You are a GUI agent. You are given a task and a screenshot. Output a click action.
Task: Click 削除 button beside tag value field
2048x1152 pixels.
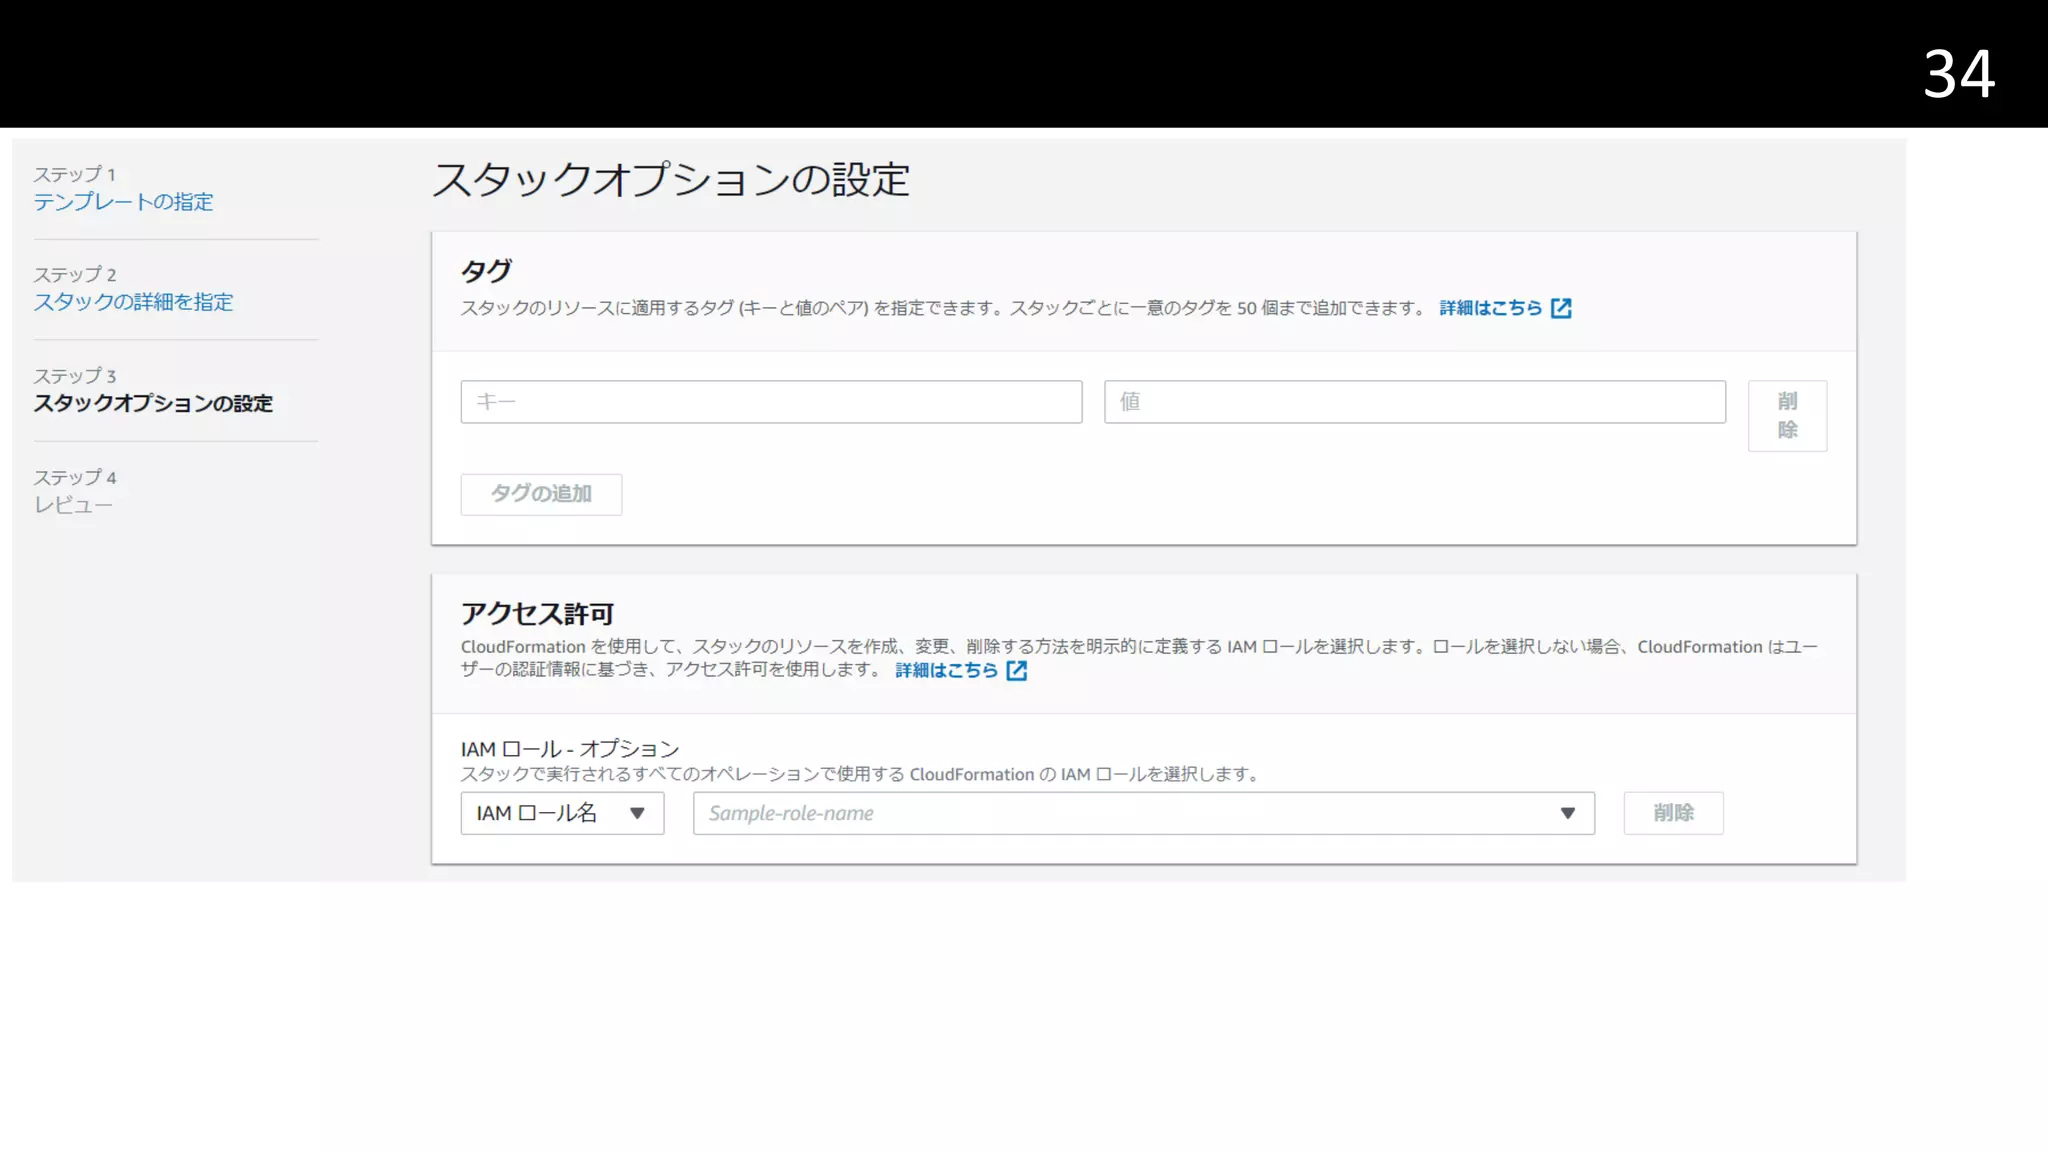coord(1787,415)
